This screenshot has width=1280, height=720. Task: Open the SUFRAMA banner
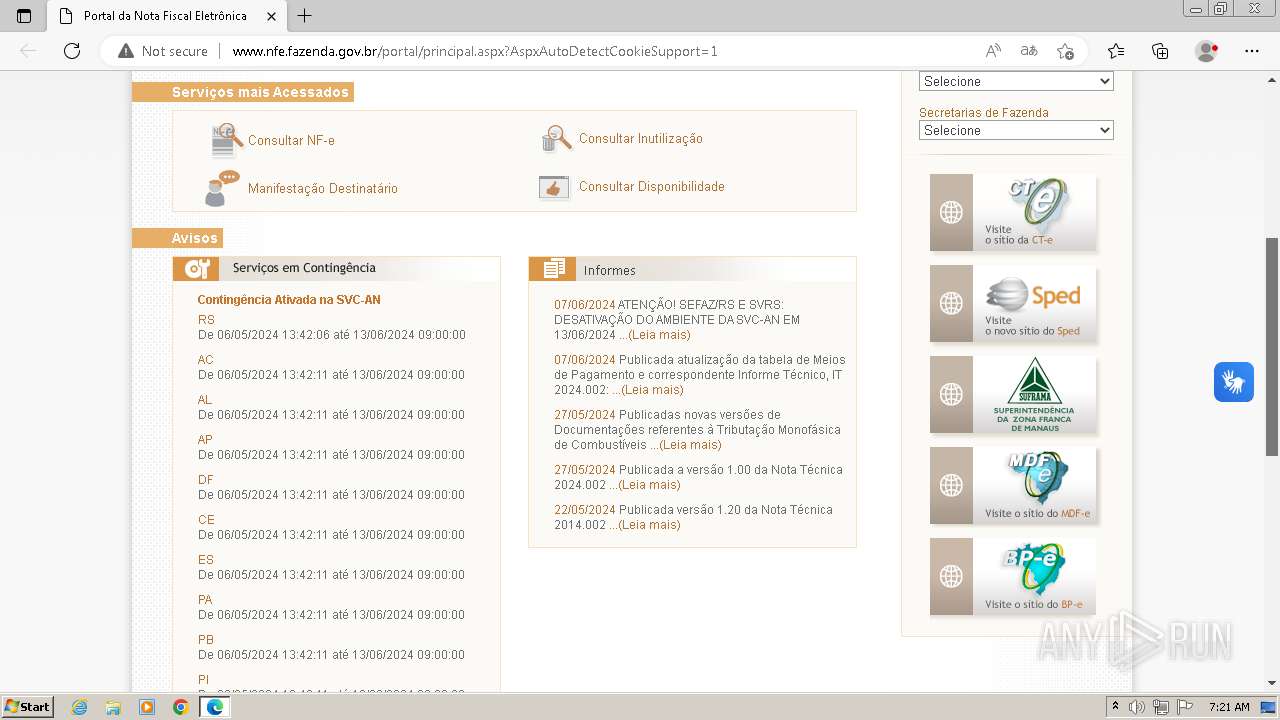tap(1013, 394)
